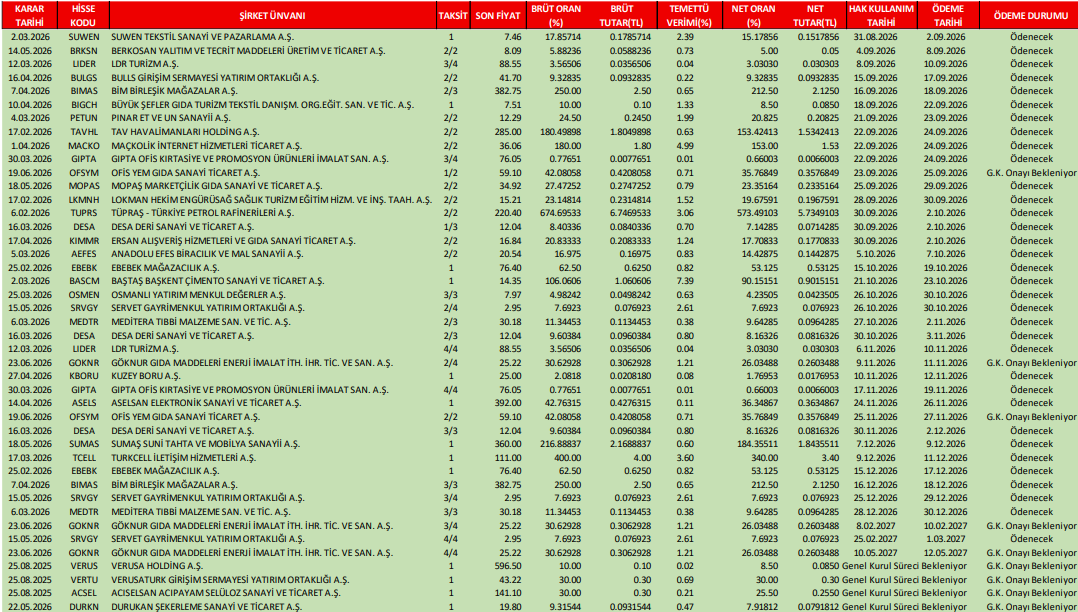Select the KUZEY BORU A.Ş. cell

tap(146, 376)
